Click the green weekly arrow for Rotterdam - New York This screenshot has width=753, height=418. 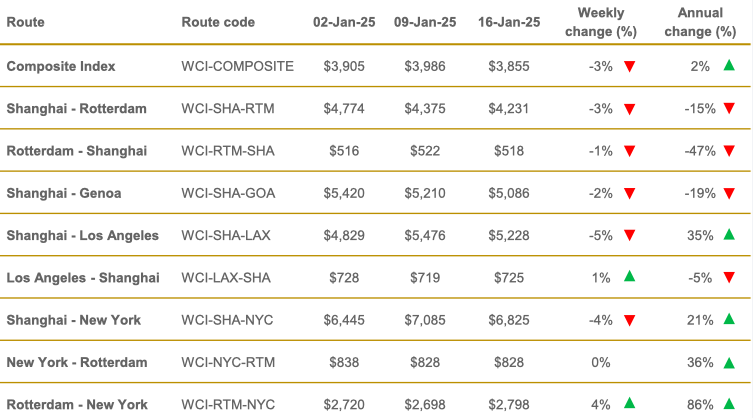(x=630, y=403)
